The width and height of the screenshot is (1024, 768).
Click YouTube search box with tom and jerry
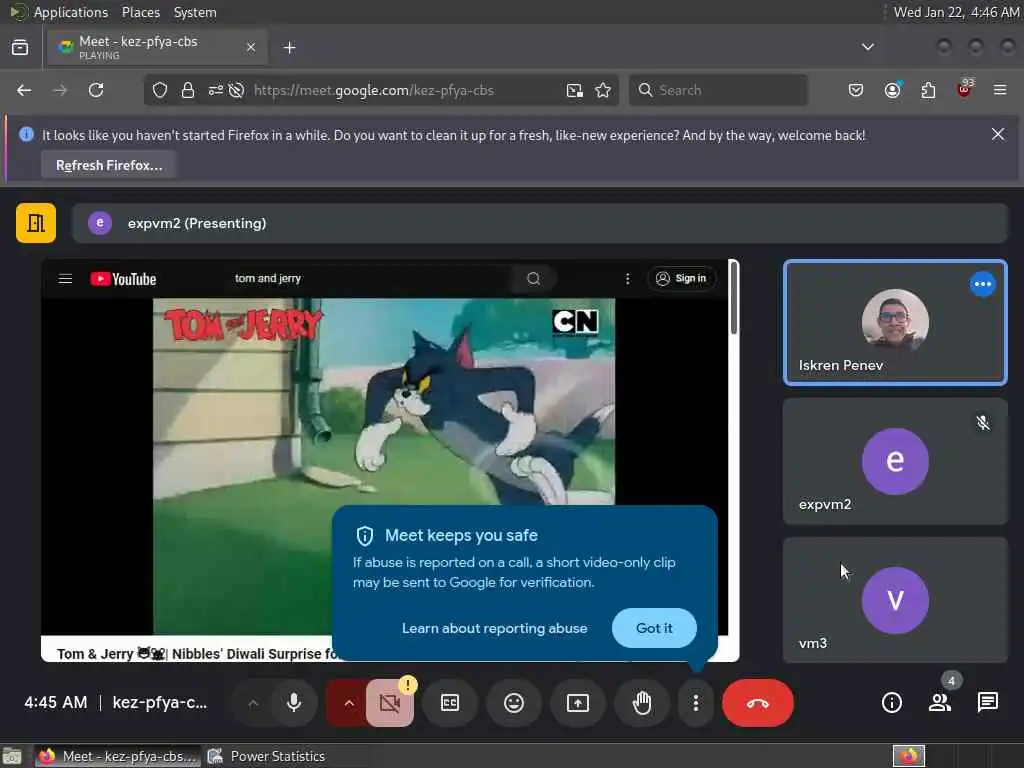pos(369,279)
